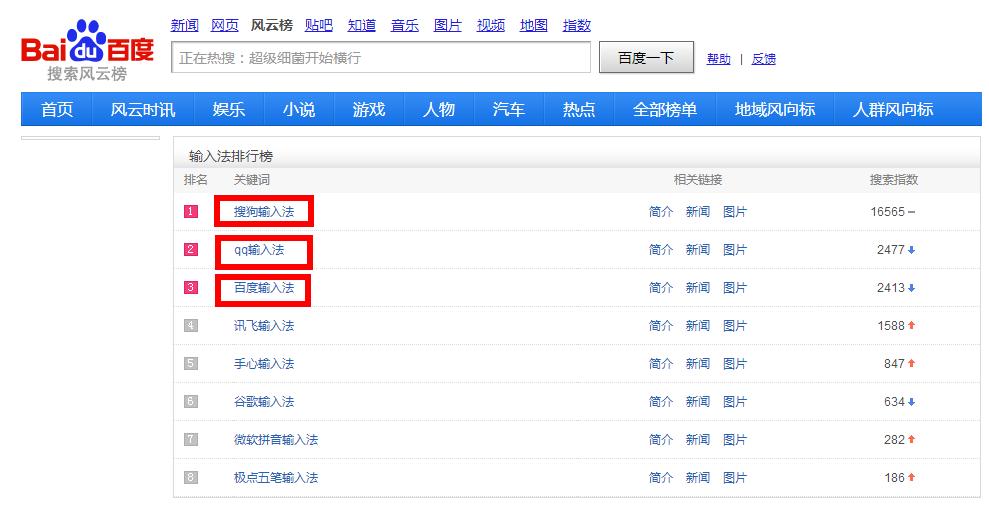Open 汽车 navigation tab
The width and height of the screenshot is (989, 508).
pyautogui.click(x=508, y=109)
